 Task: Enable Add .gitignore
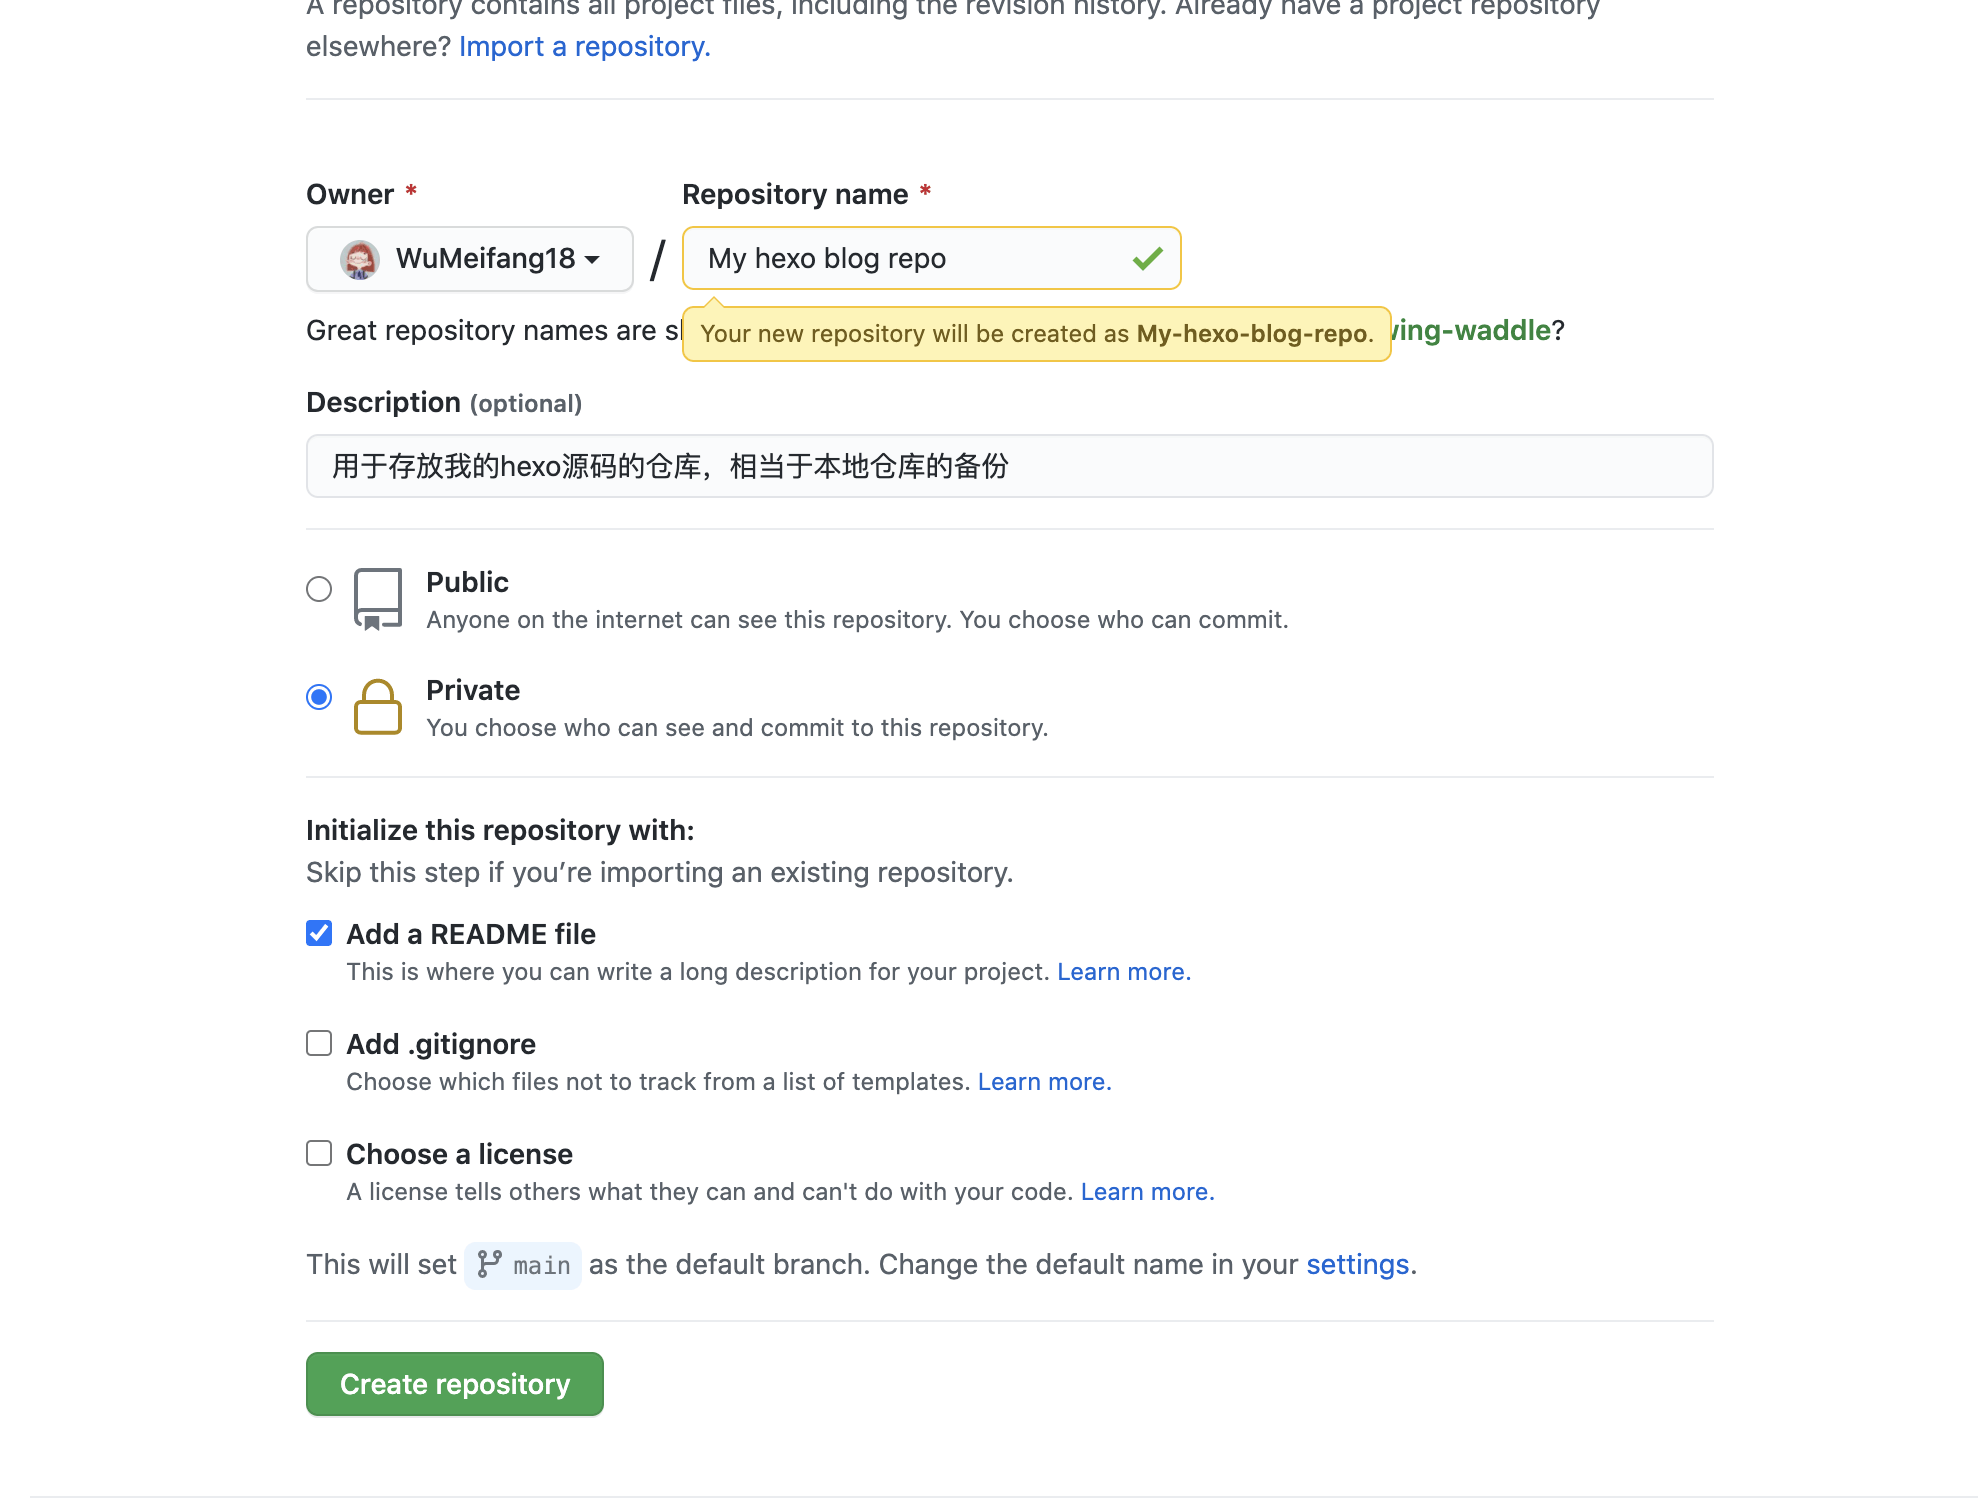[x=318, y=1042]
